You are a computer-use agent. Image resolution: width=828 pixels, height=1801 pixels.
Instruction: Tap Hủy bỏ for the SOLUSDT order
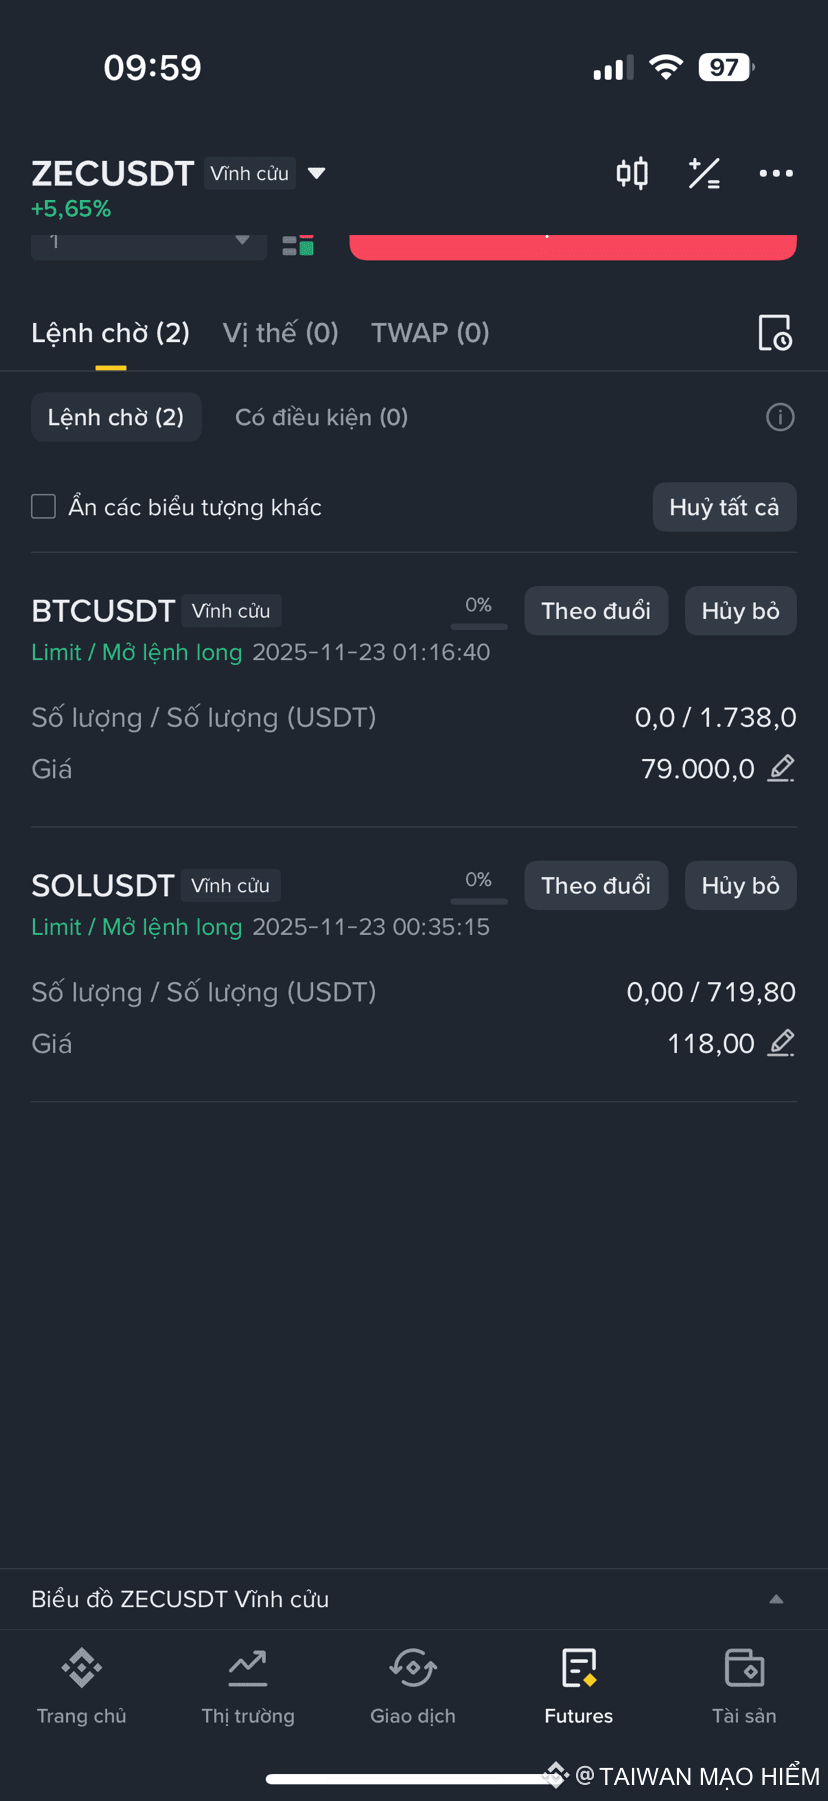pos(740,886)
